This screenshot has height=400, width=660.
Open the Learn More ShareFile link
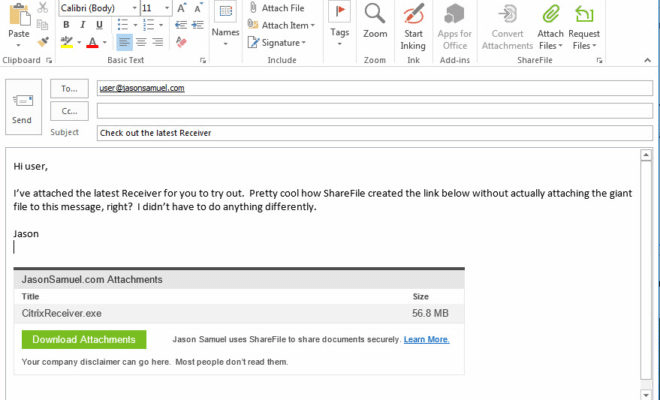(x=426, y=339)
